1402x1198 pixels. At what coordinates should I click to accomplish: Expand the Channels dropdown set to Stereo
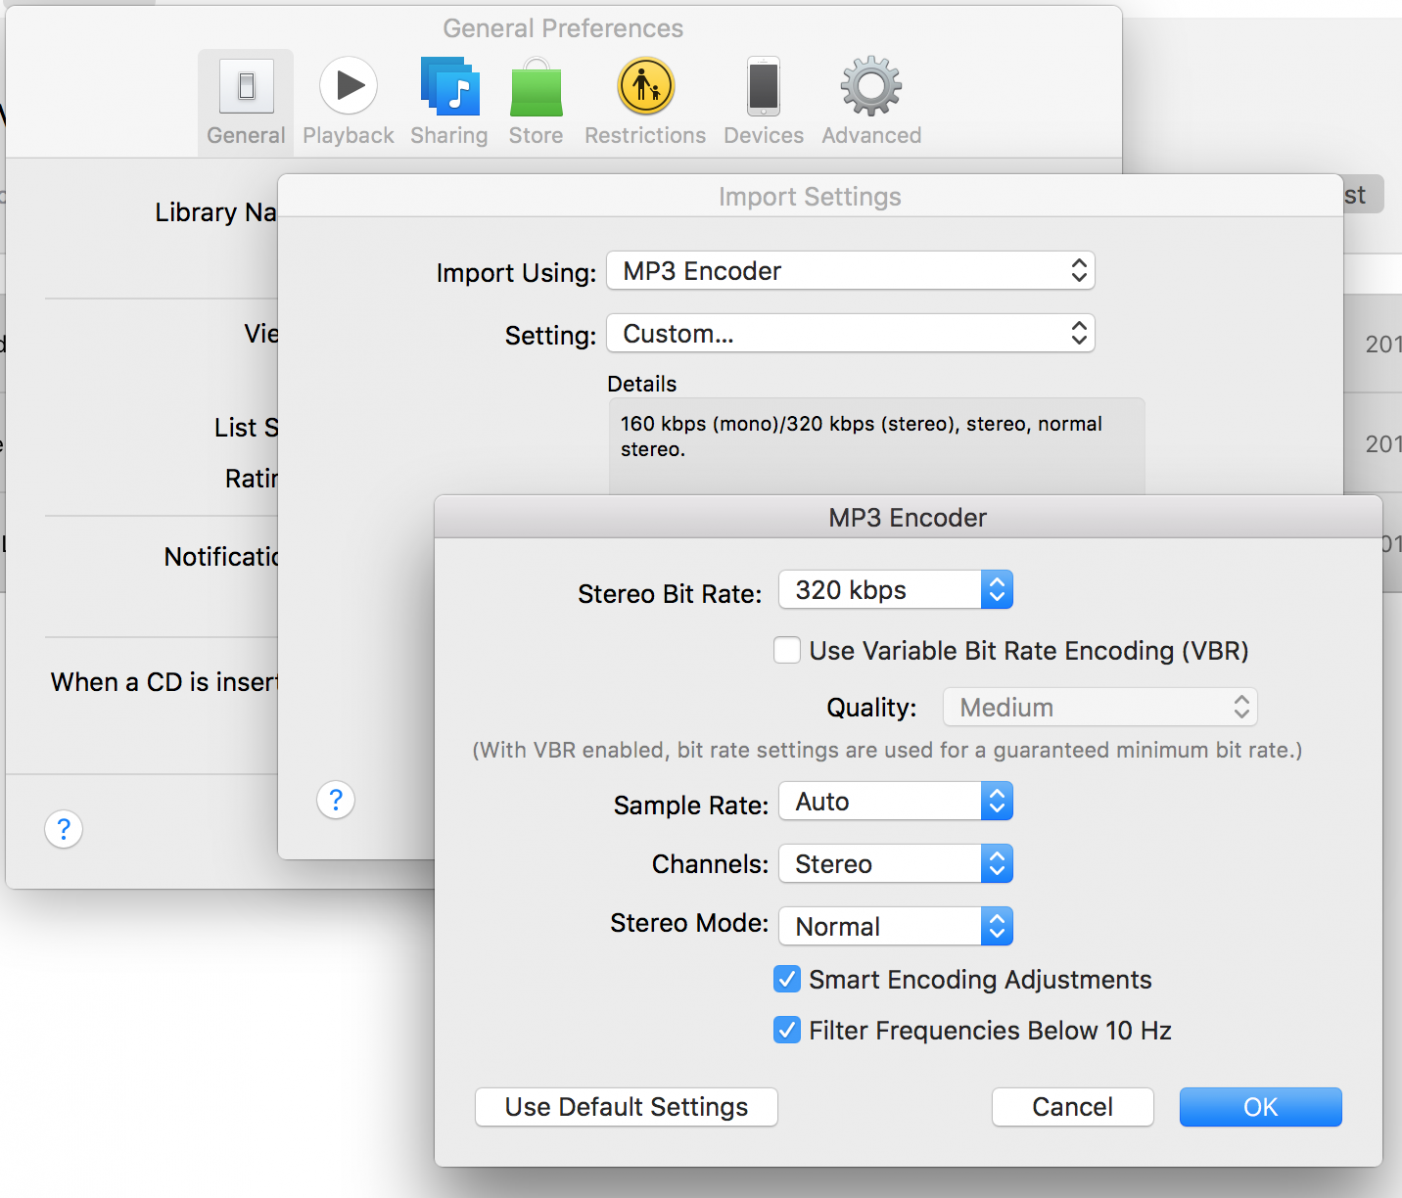(x=895, y=864)
